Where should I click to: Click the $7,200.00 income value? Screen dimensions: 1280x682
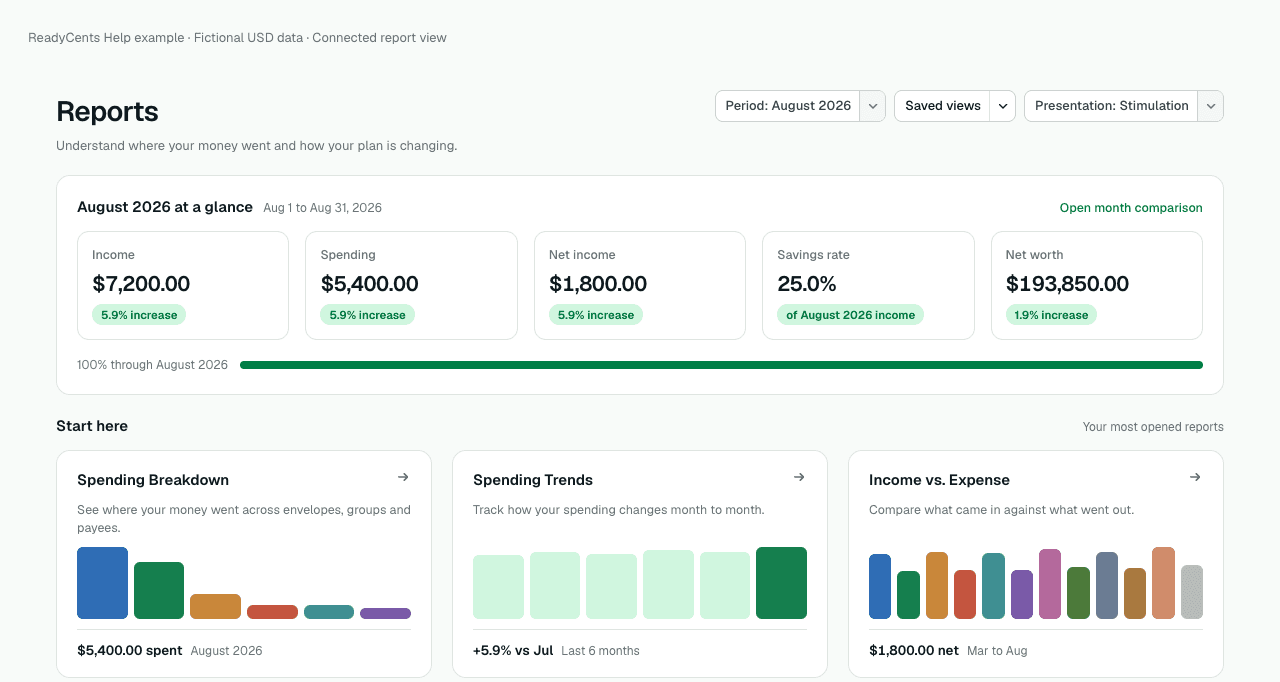pos(141,284)
